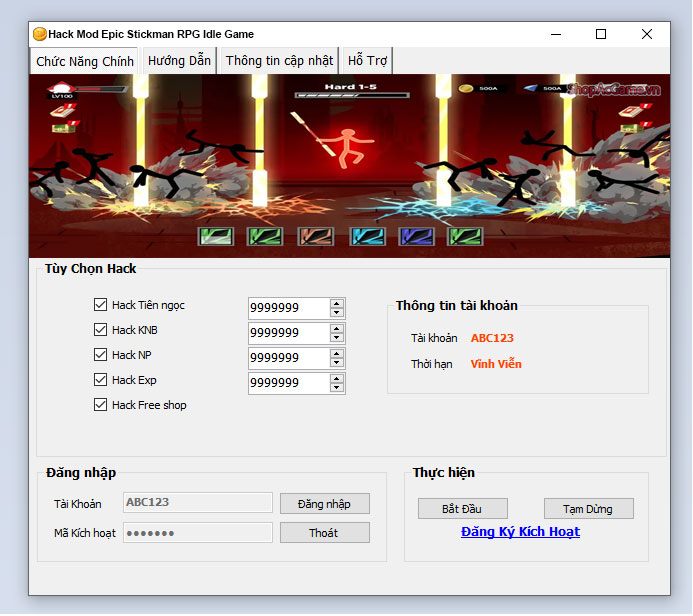
Task: Toggle the Hack KNB checkbox
Action: [x=100, y=330]
